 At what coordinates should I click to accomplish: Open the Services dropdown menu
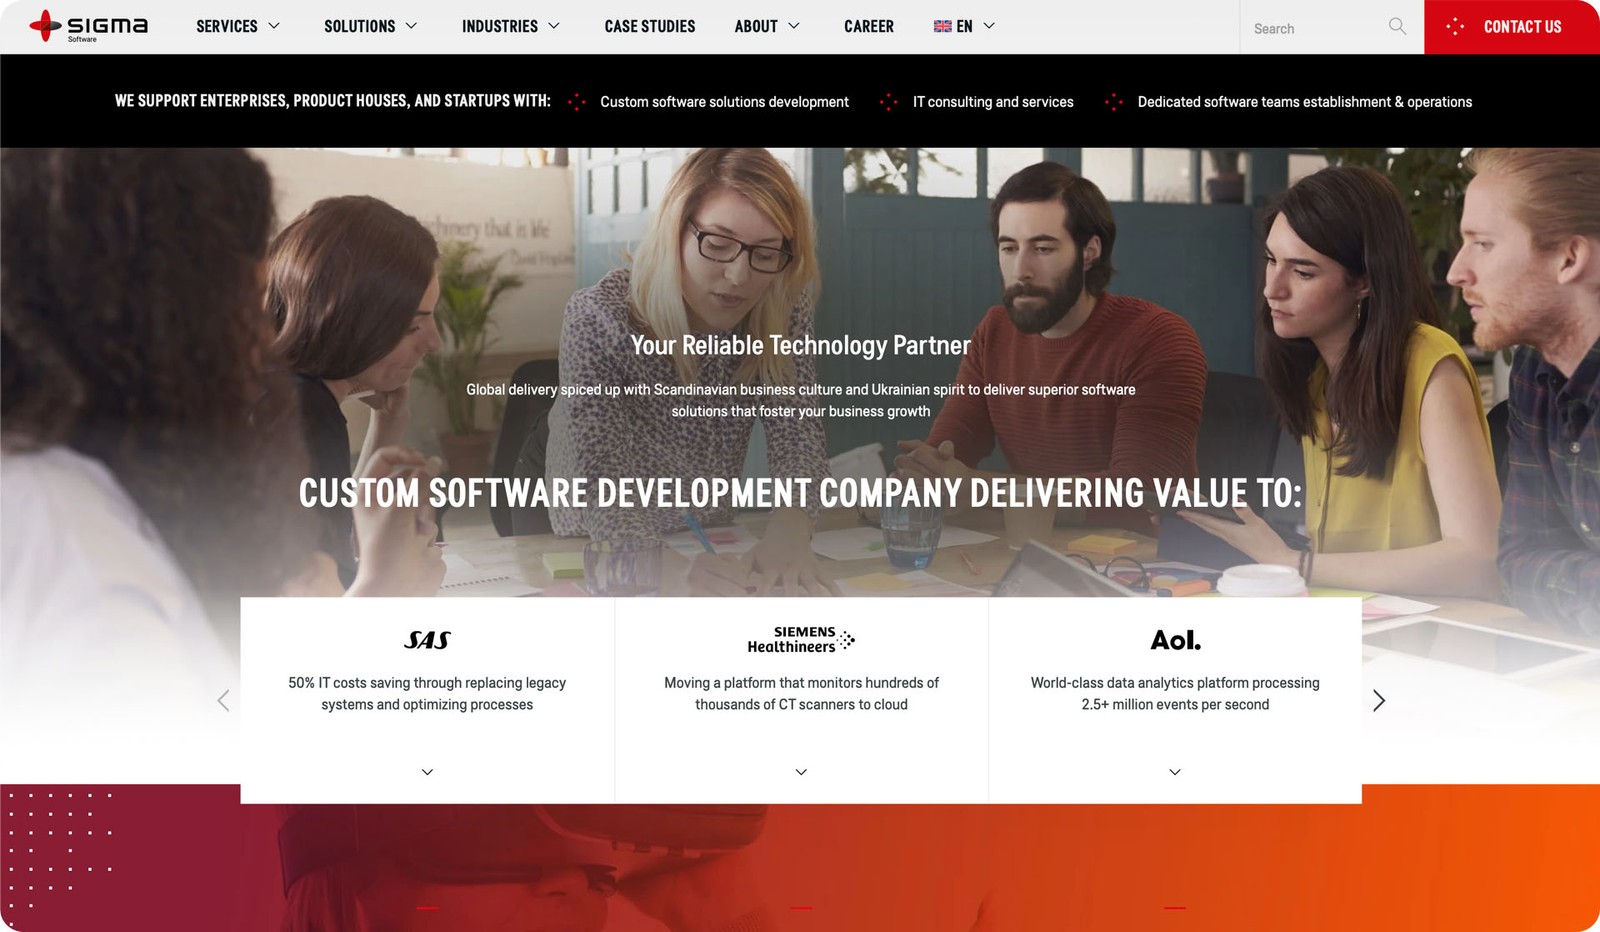pos(238,26)
